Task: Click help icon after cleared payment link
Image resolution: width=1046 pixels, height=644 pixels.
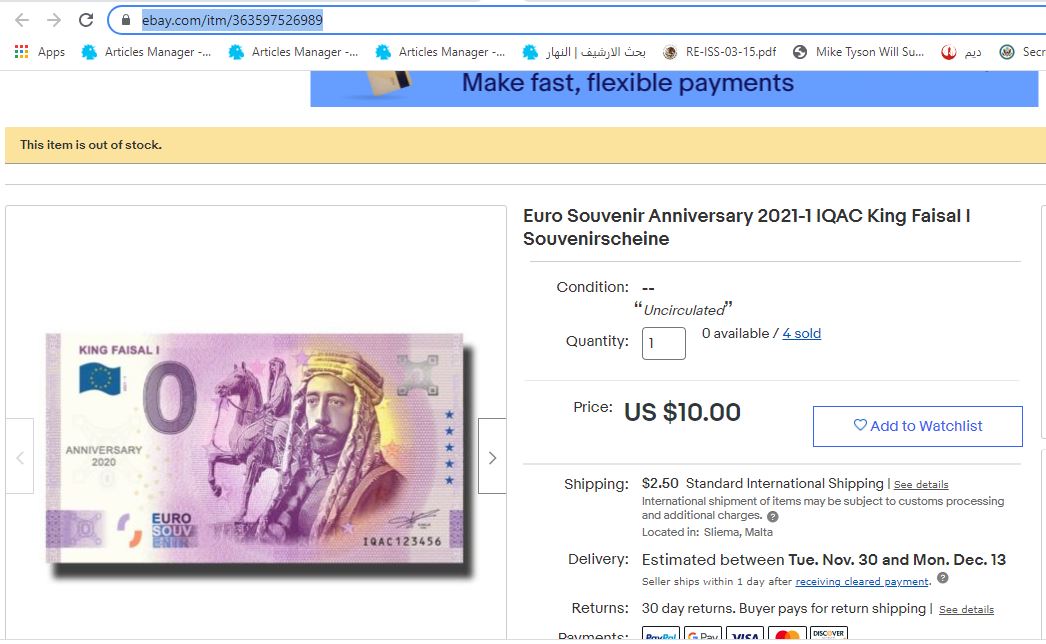Action: [943, 578]
